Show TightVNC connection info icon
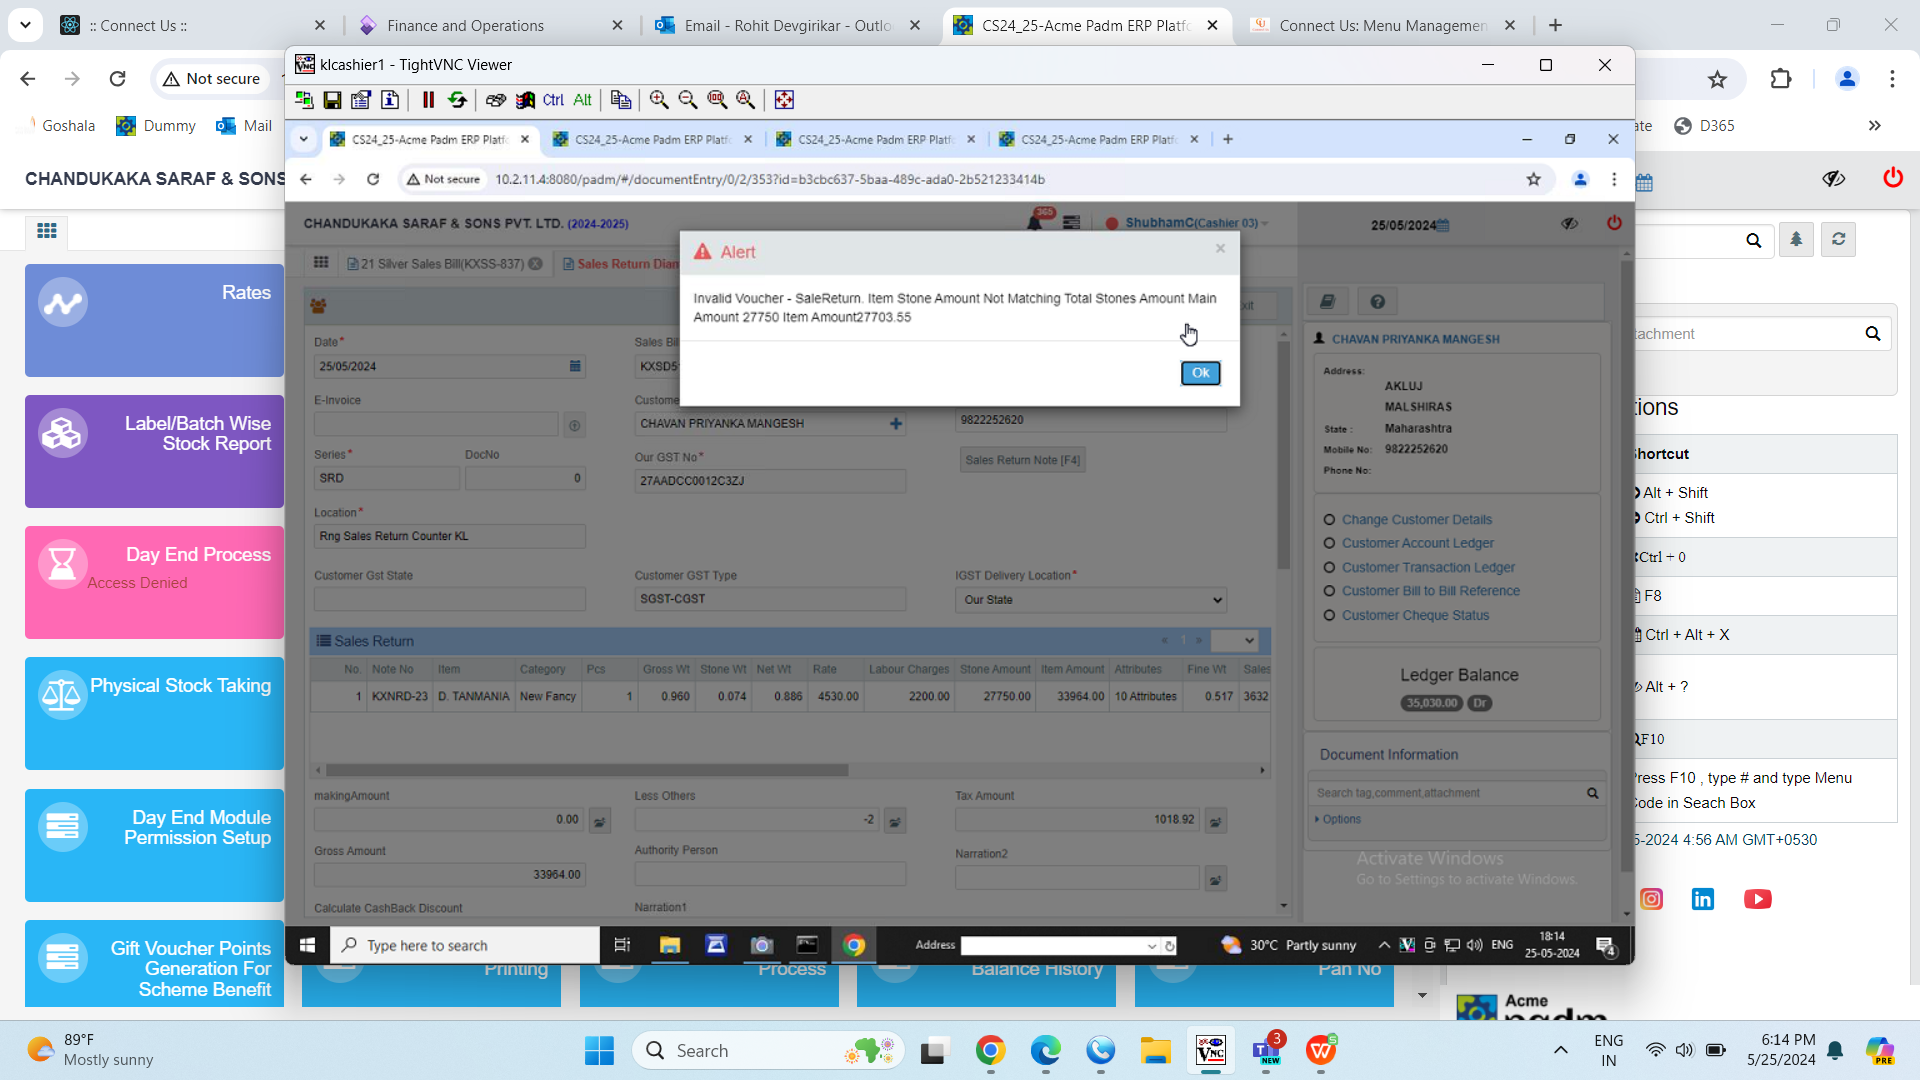Image resolution: width=1920 pixels, height=1080 pixels. tap(390, 100)
